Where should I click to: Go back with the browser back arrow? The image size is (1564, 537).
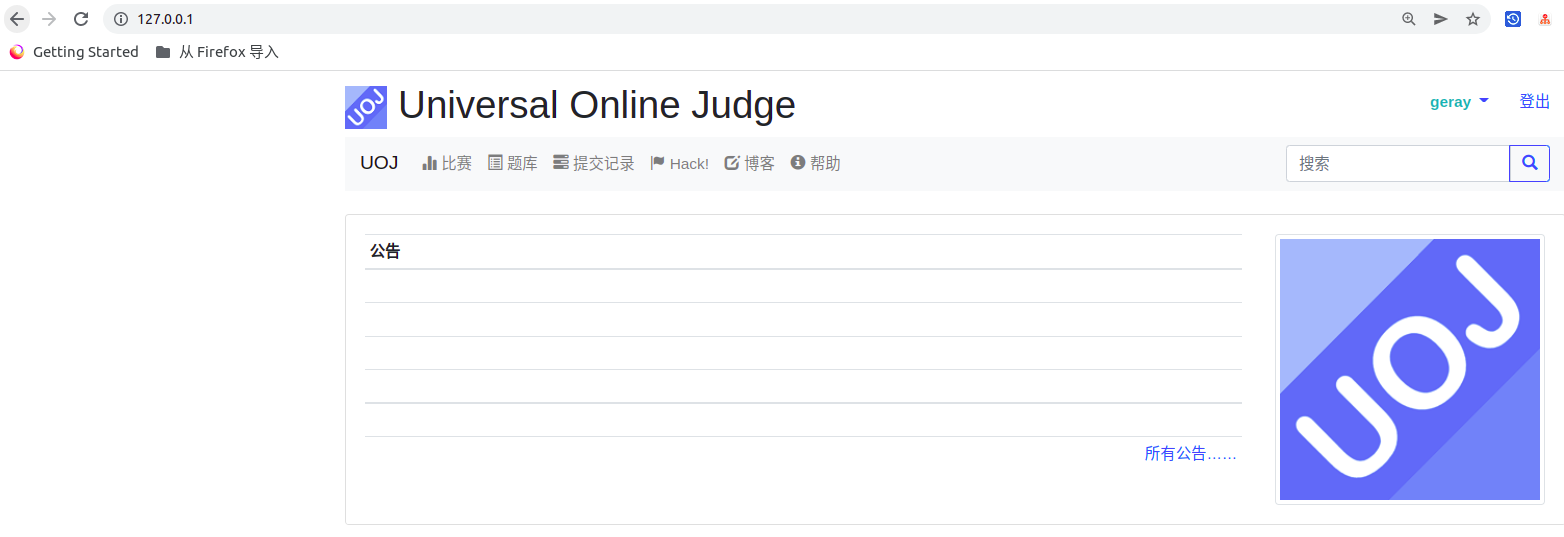17,19
